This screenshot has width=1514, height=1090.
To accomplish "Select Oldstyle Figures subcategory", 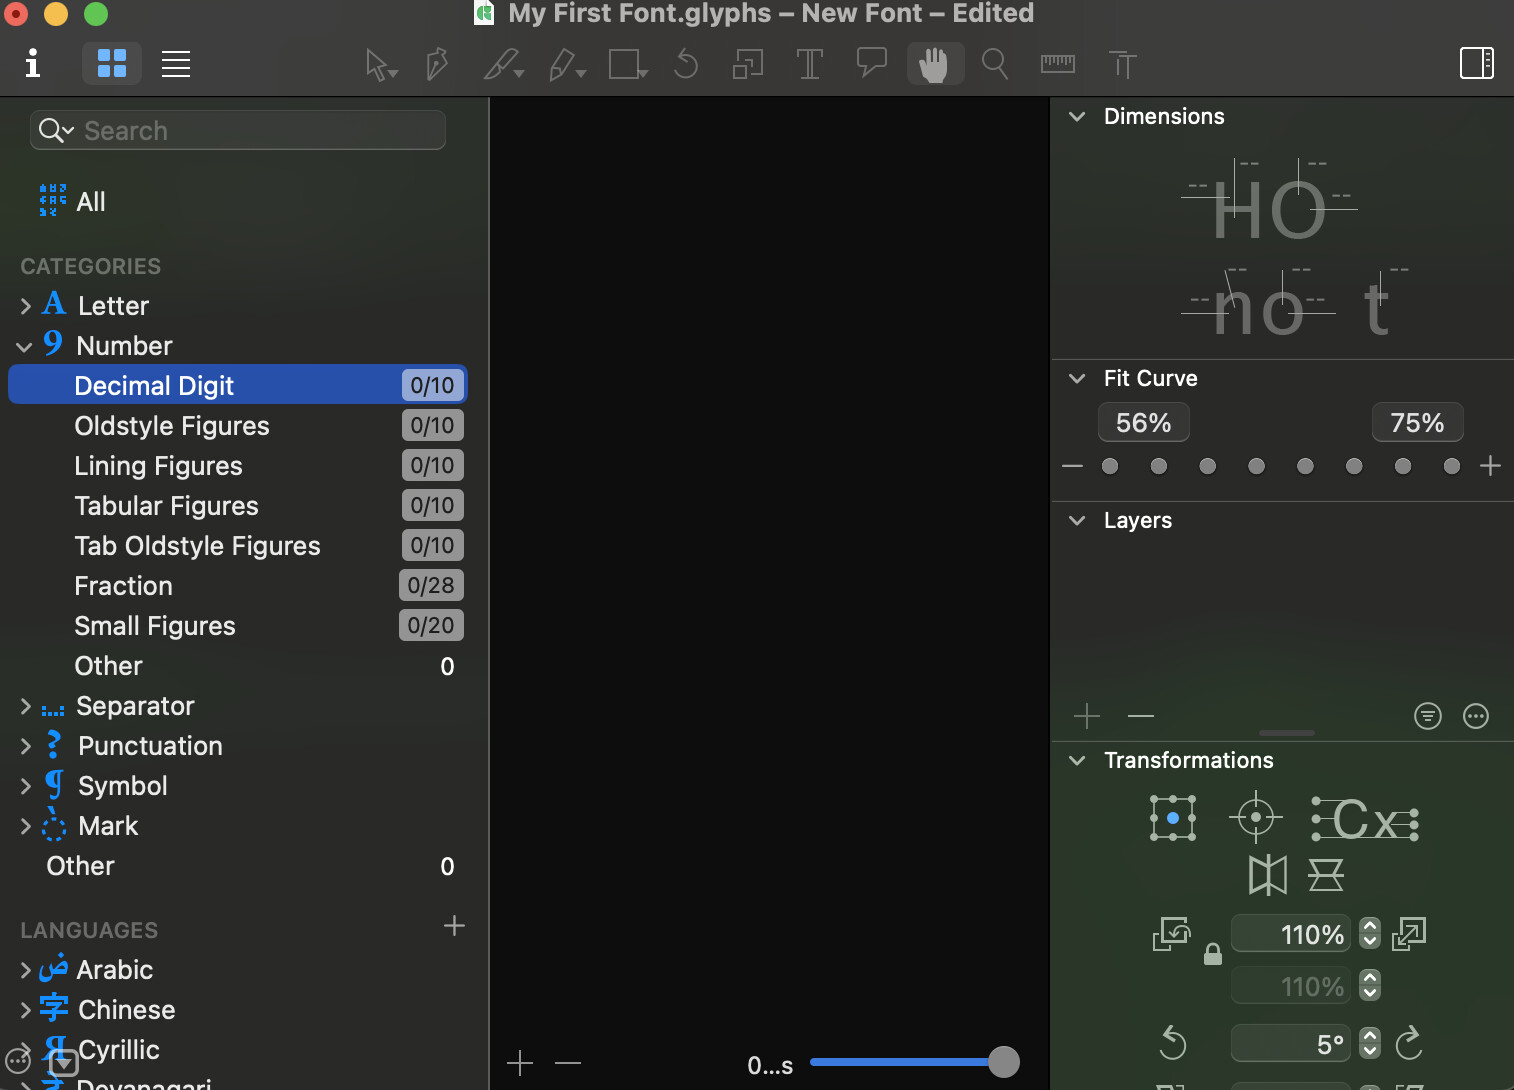I will point(172,426).
